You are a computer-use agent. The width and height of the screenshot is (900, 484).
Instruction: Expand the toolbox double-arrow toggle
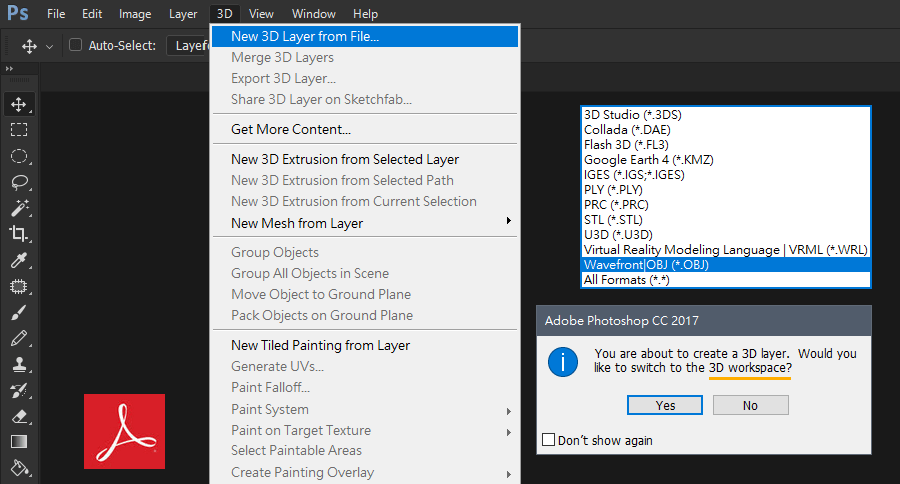[9, 68]
